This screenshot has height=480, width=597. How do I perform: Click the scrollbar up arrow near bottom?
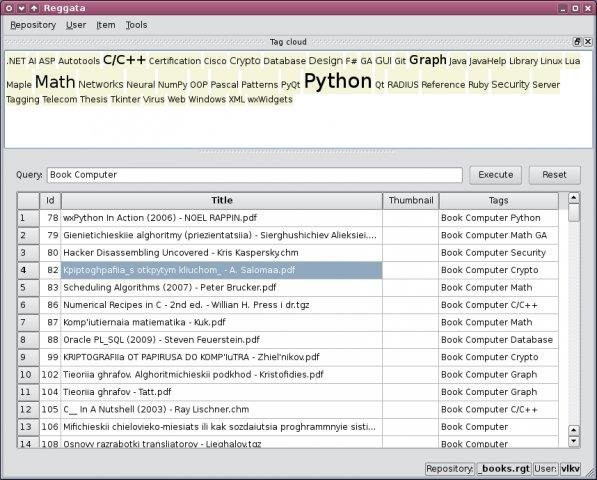[x=574, y=431]
